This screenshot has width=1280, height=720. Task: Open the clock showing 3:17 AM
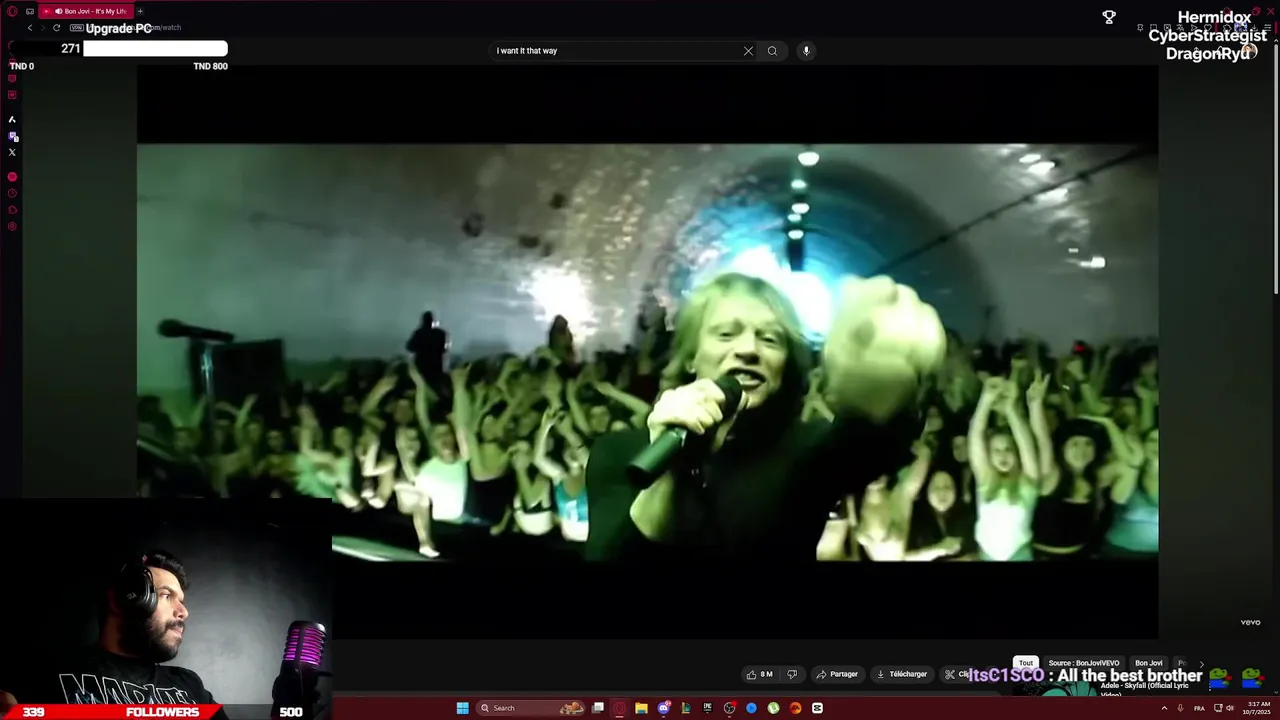(1258, 708)
